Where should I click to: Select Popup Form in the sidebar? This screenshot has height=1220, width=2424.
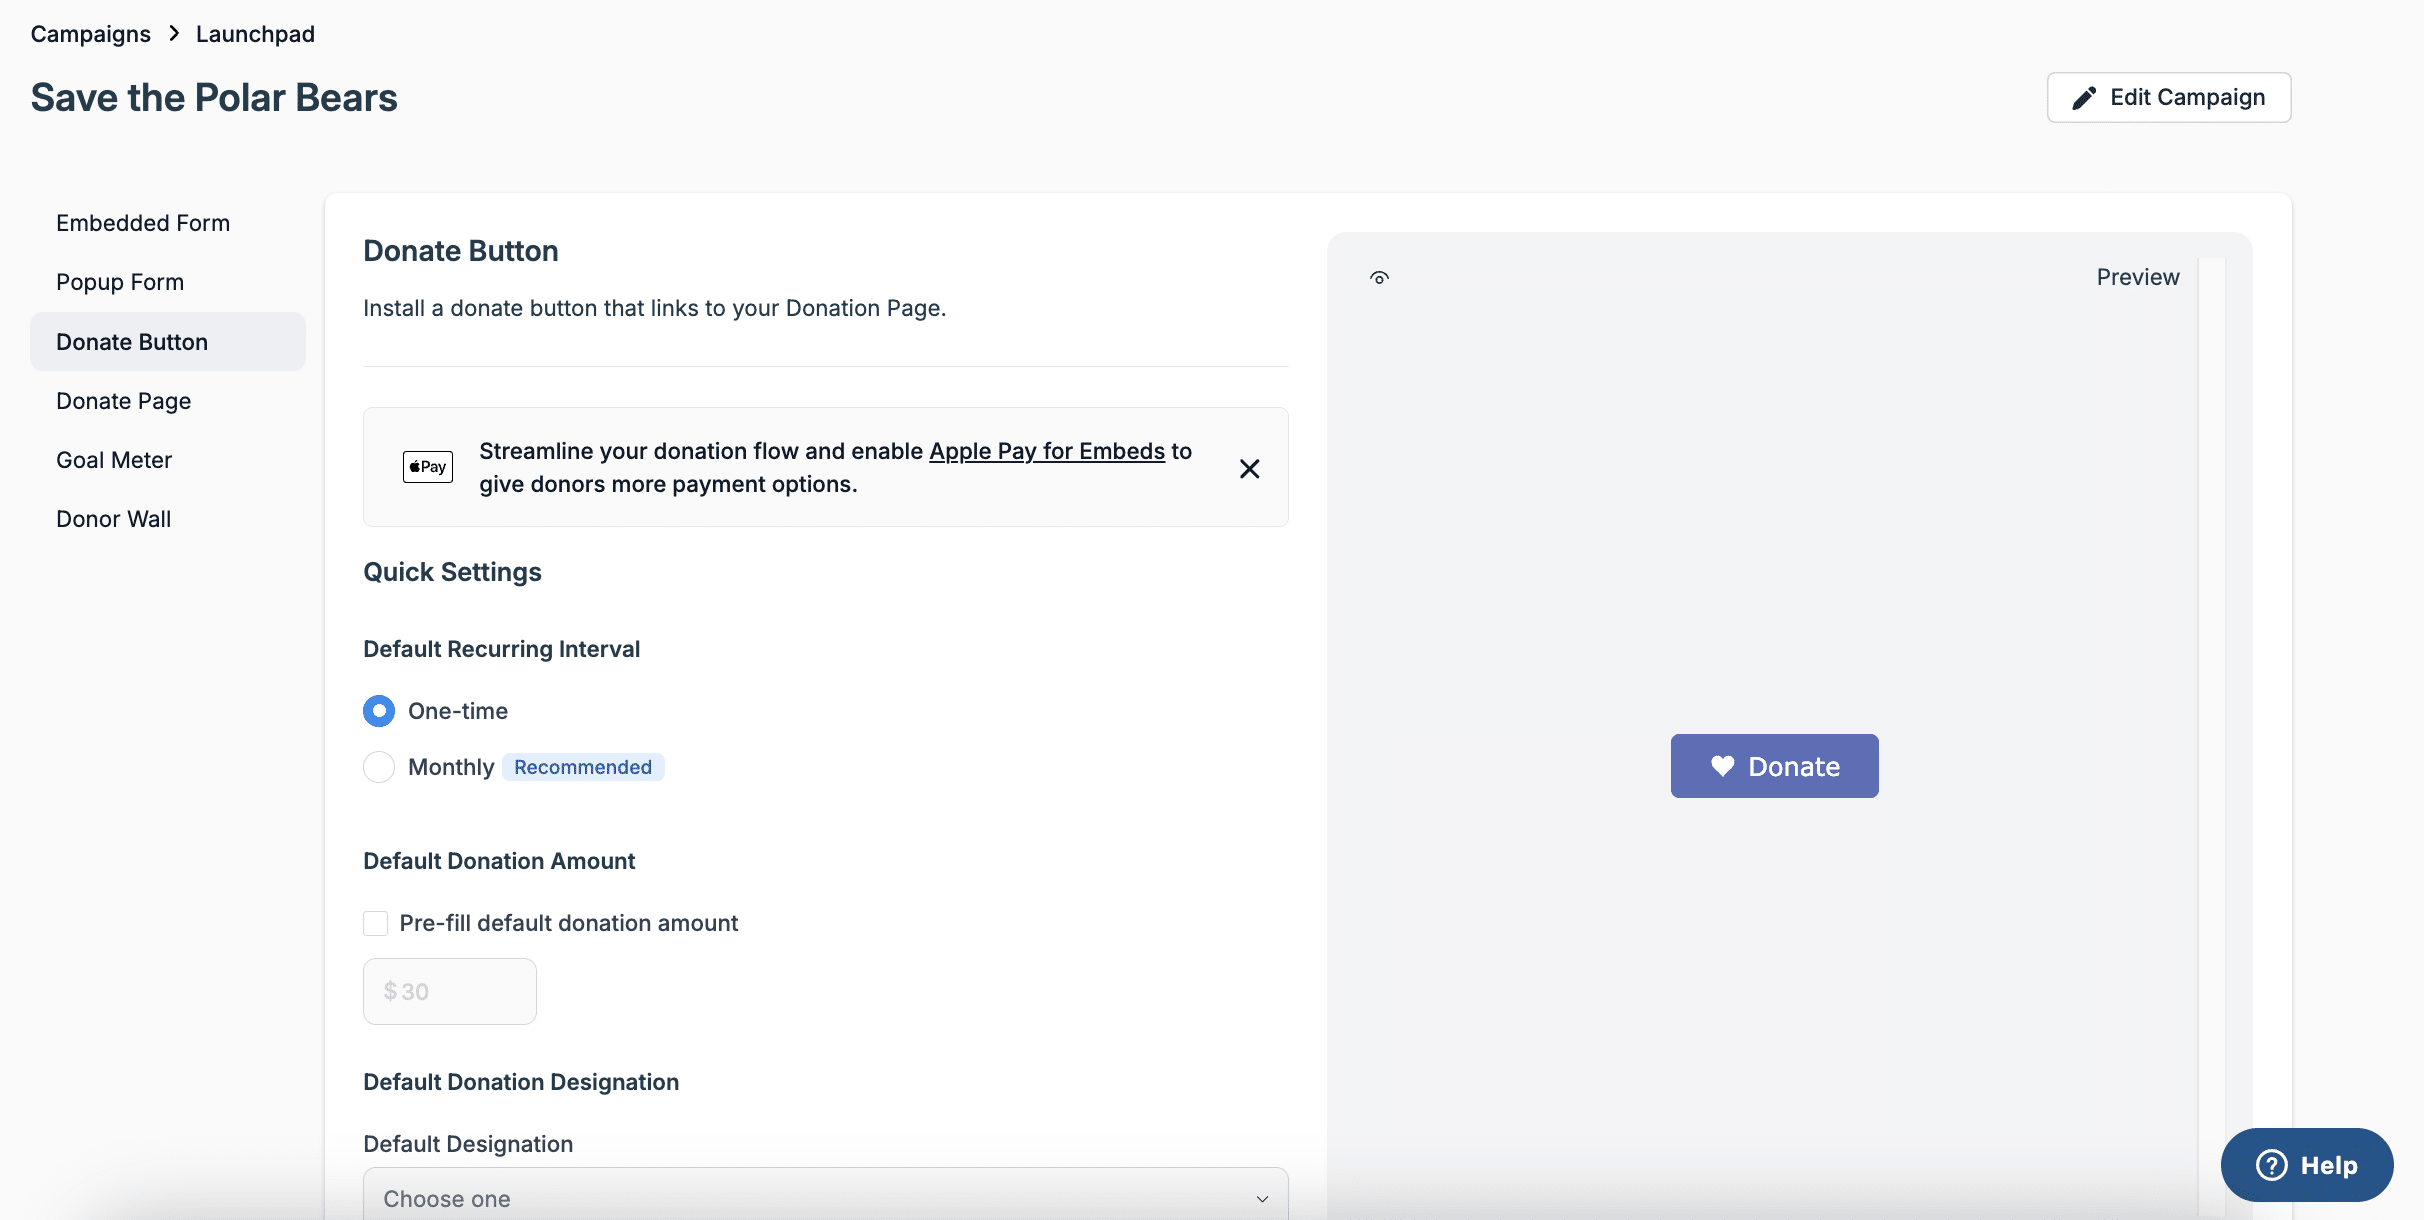120,281
